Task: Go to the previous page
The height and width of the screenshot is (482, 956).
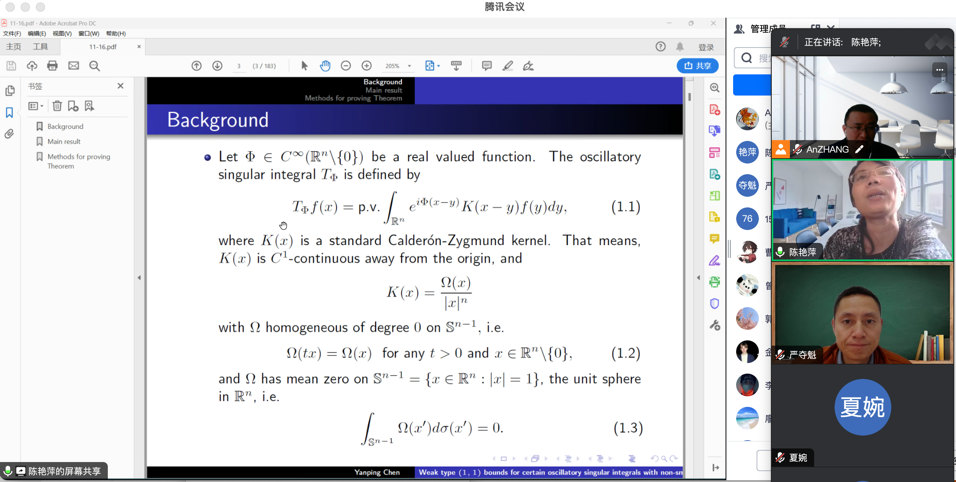Action: (197, 66)
